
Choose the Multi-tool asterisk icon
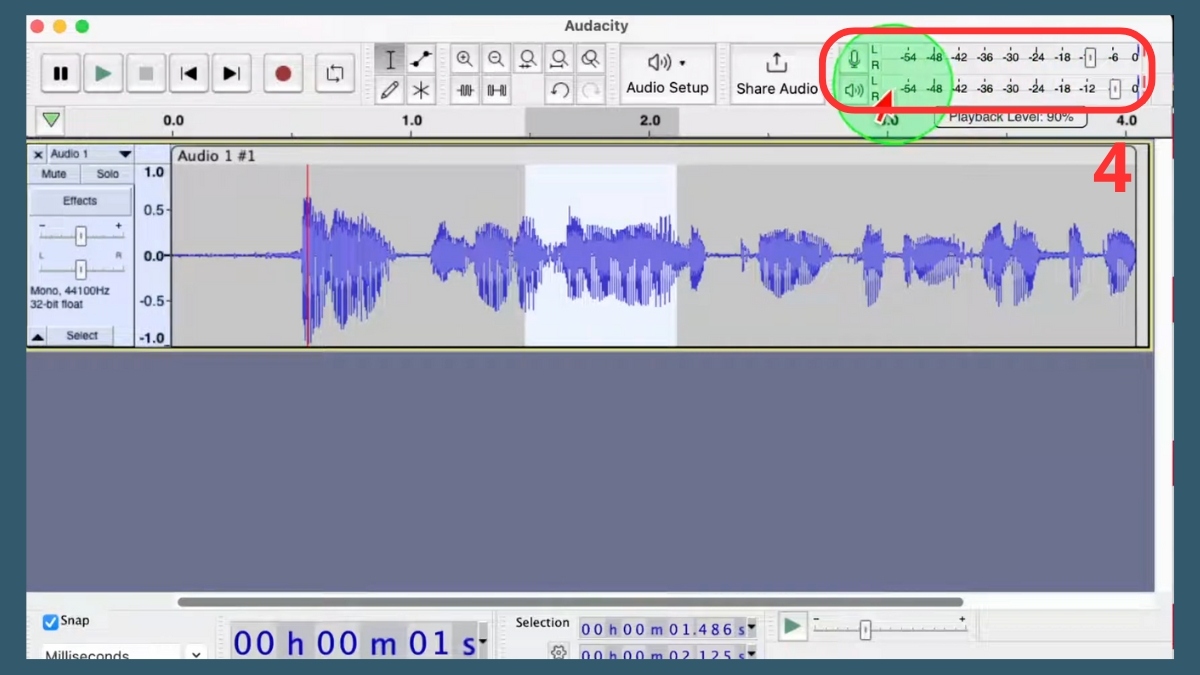pos(421,91)
